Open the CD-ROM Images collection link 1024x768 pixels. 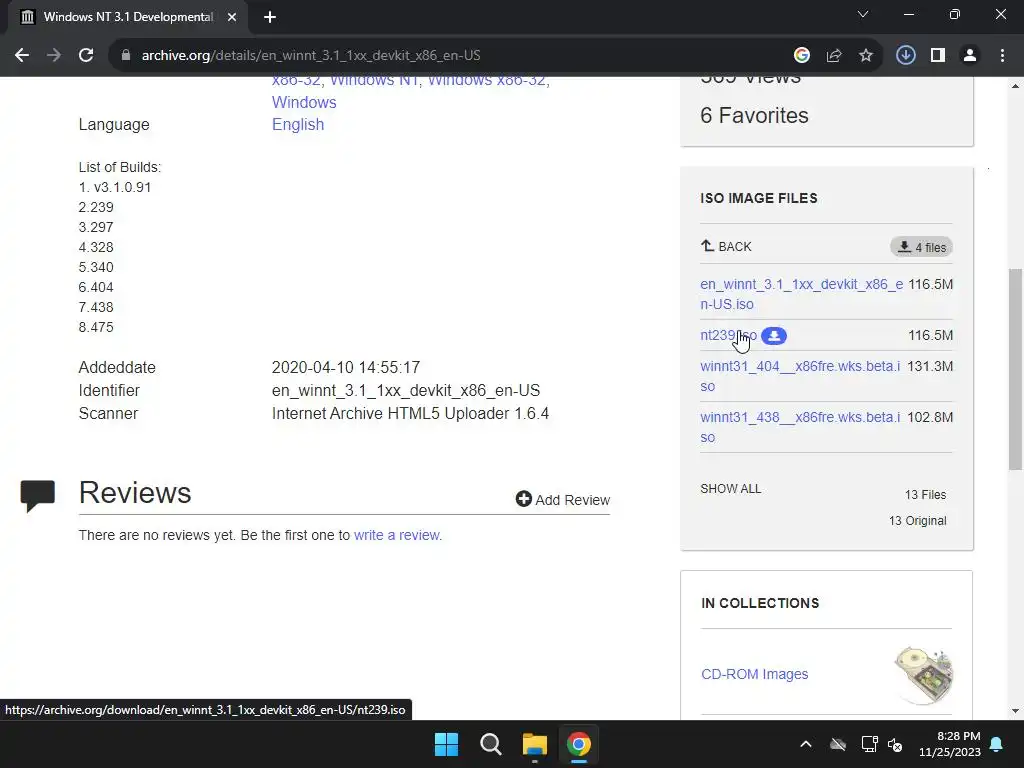tap(754, 674)
